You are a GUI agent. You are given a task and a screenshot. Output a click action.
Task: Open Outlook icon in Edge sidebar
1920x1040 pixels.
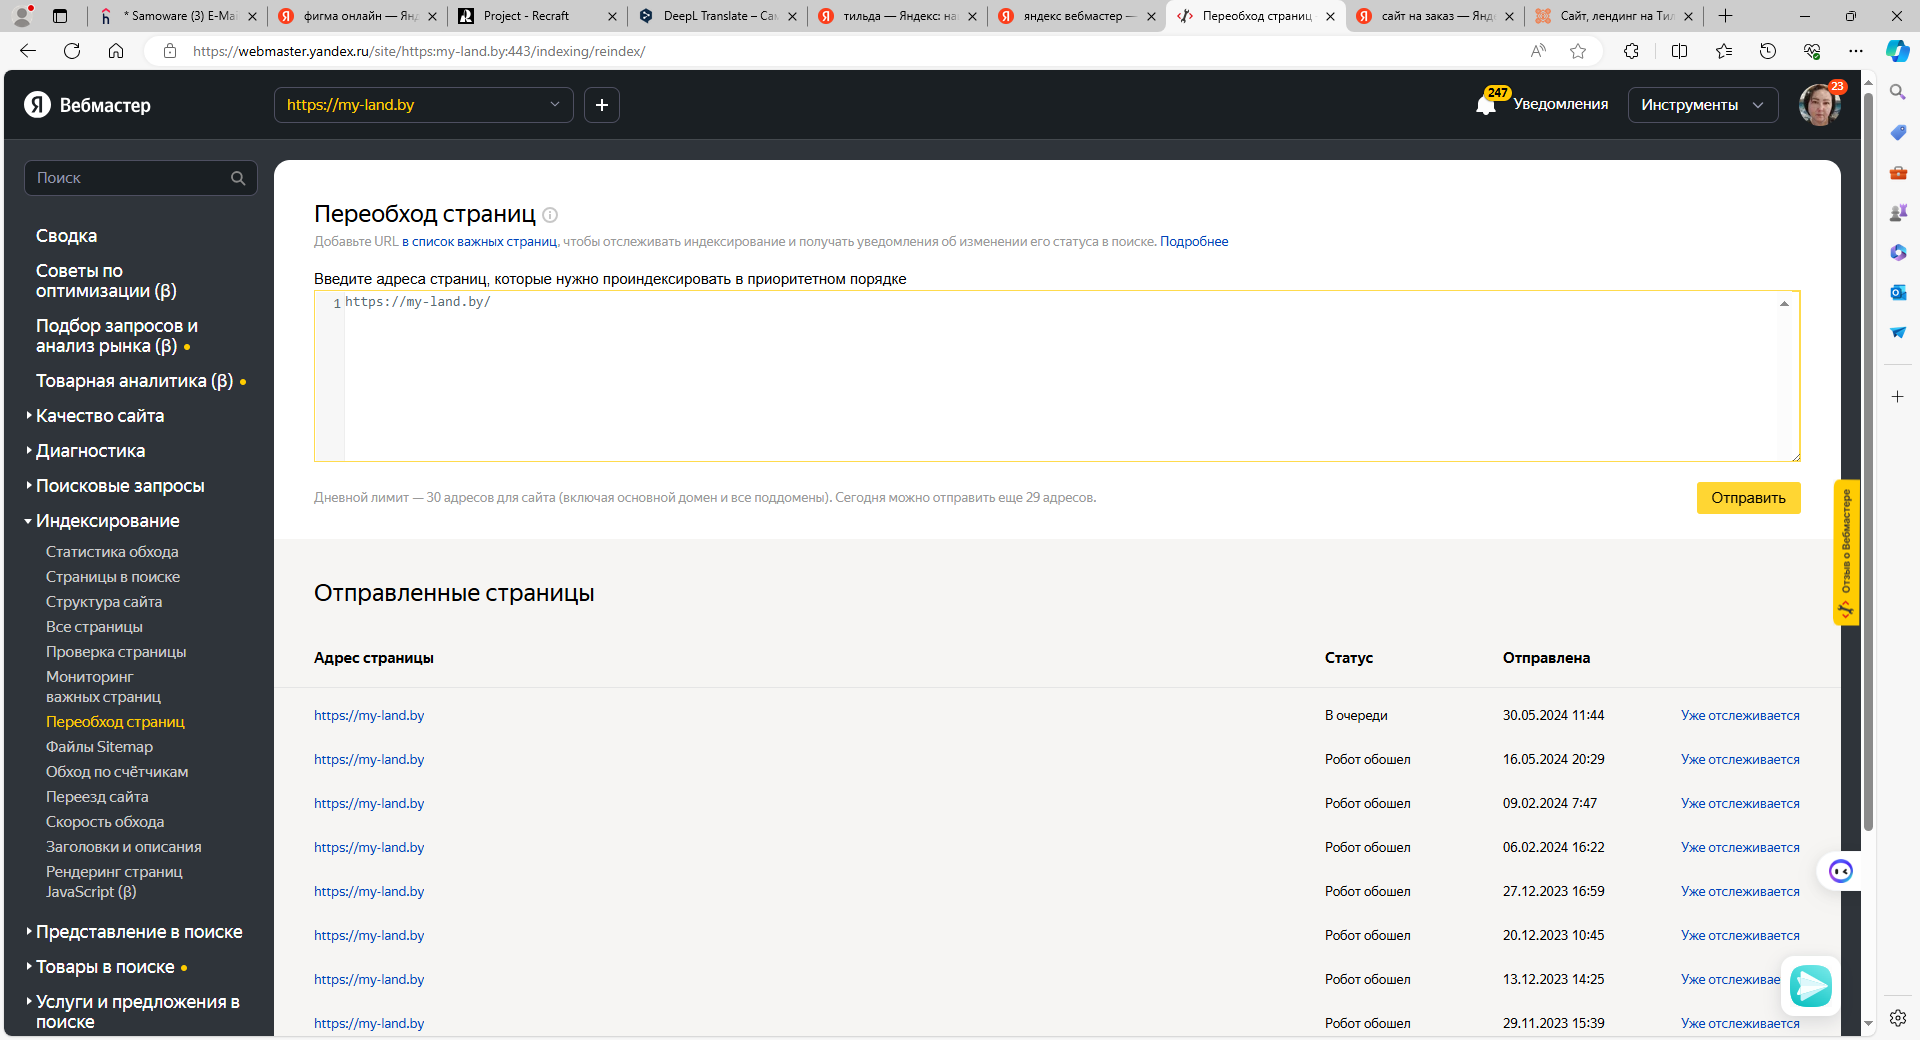click(x=1897, y=292)
